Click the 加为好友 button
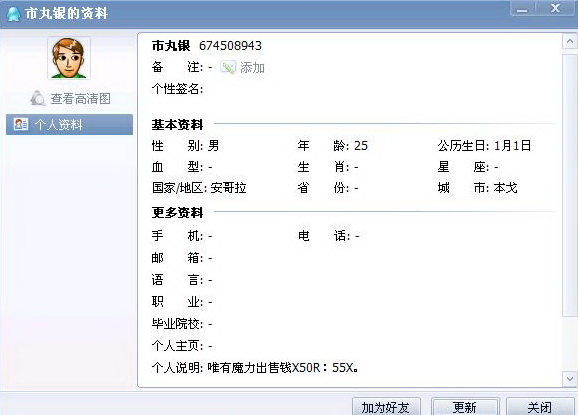 386,407
